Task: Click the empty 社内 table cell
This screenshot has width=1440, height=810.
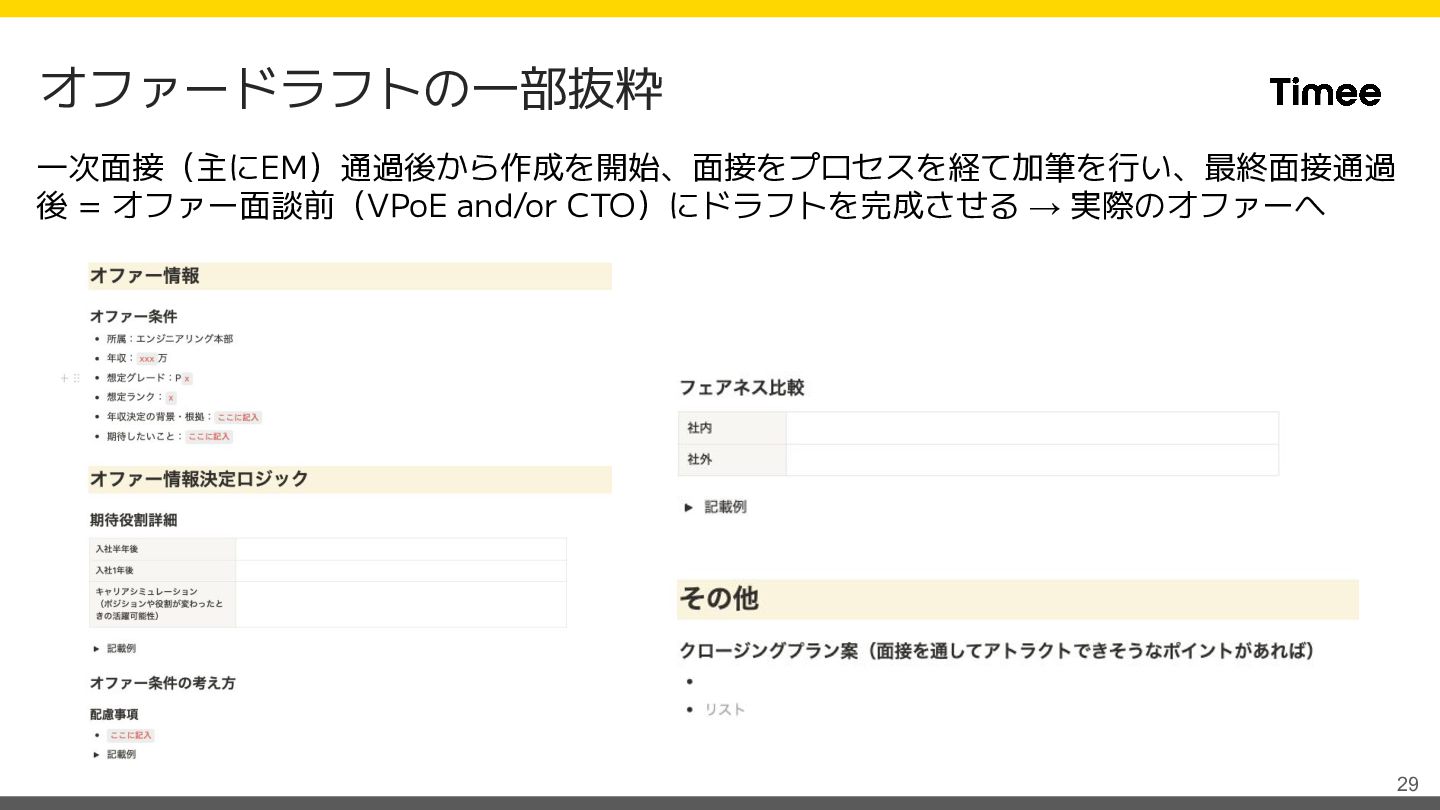Action: pos(1031,428)
